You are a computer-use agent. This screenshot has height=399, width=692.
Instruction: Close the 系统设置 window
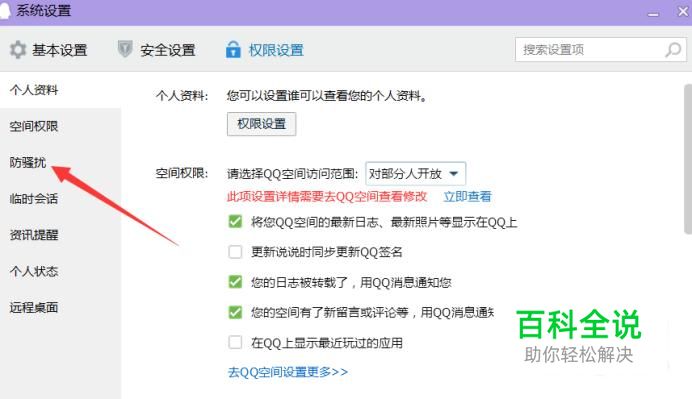pyautogui.click(x=683, y=11)
